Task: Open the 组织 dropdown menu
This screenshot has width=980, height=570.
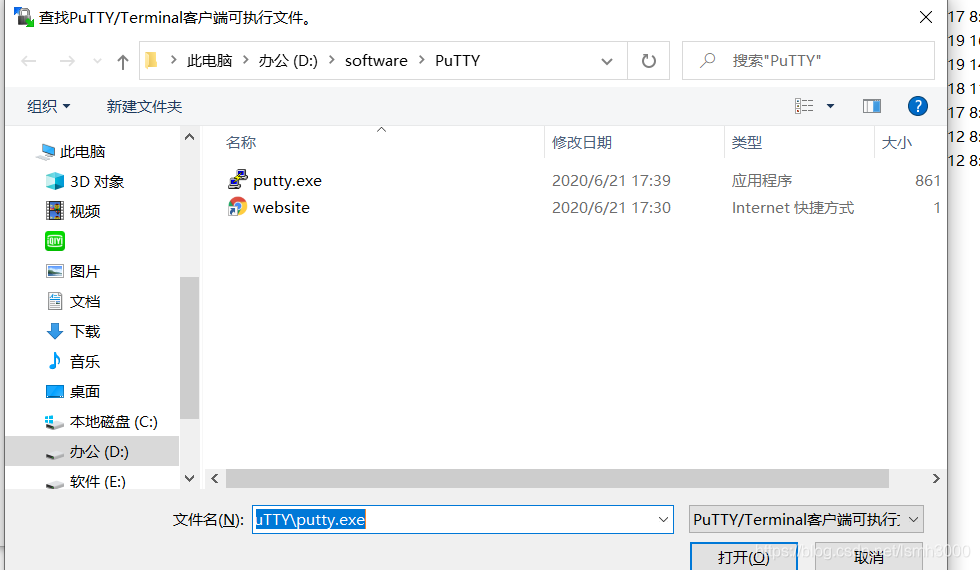Action: coord(48,106)
